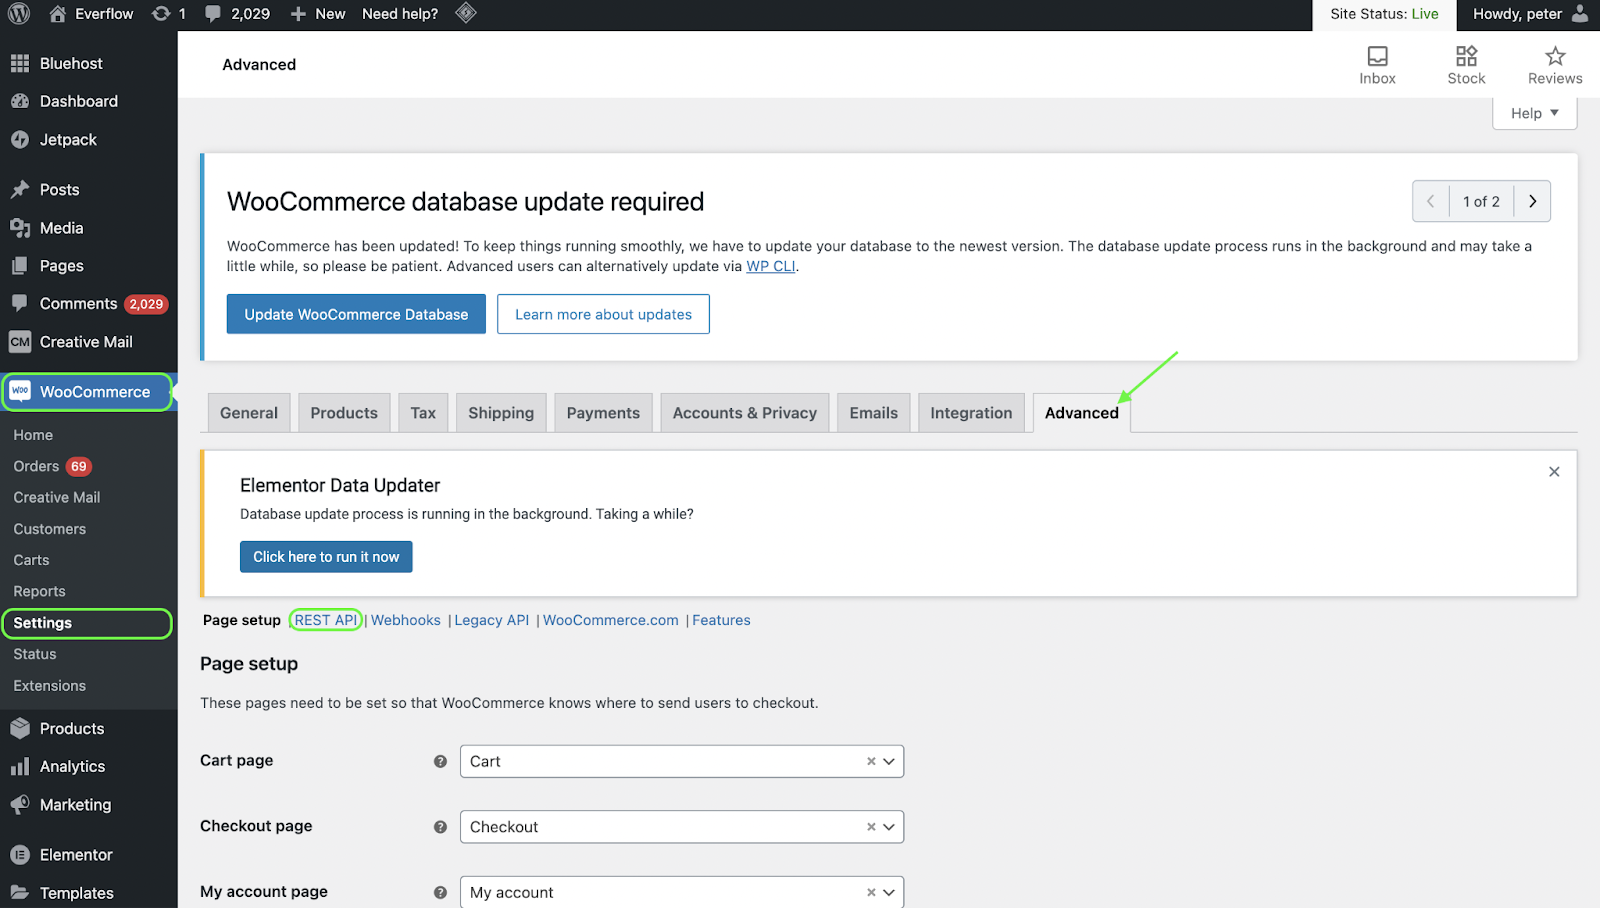Open the Legacy API section link

coord(492,620)
